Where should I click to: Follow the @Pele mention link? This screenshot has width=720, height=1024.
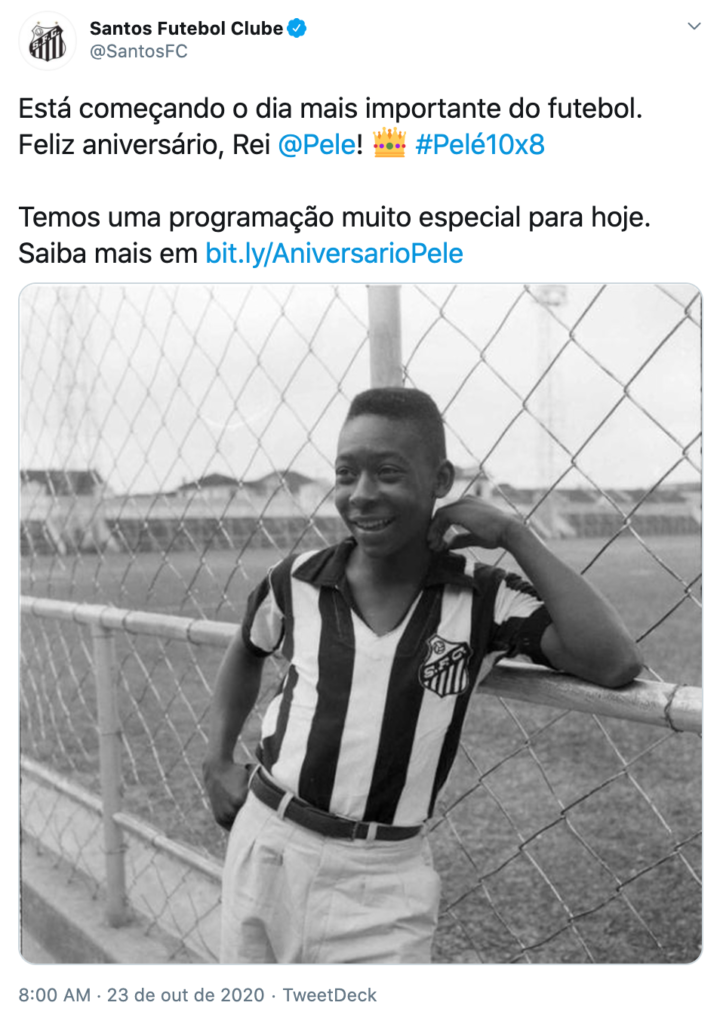(x=317, y=144)
